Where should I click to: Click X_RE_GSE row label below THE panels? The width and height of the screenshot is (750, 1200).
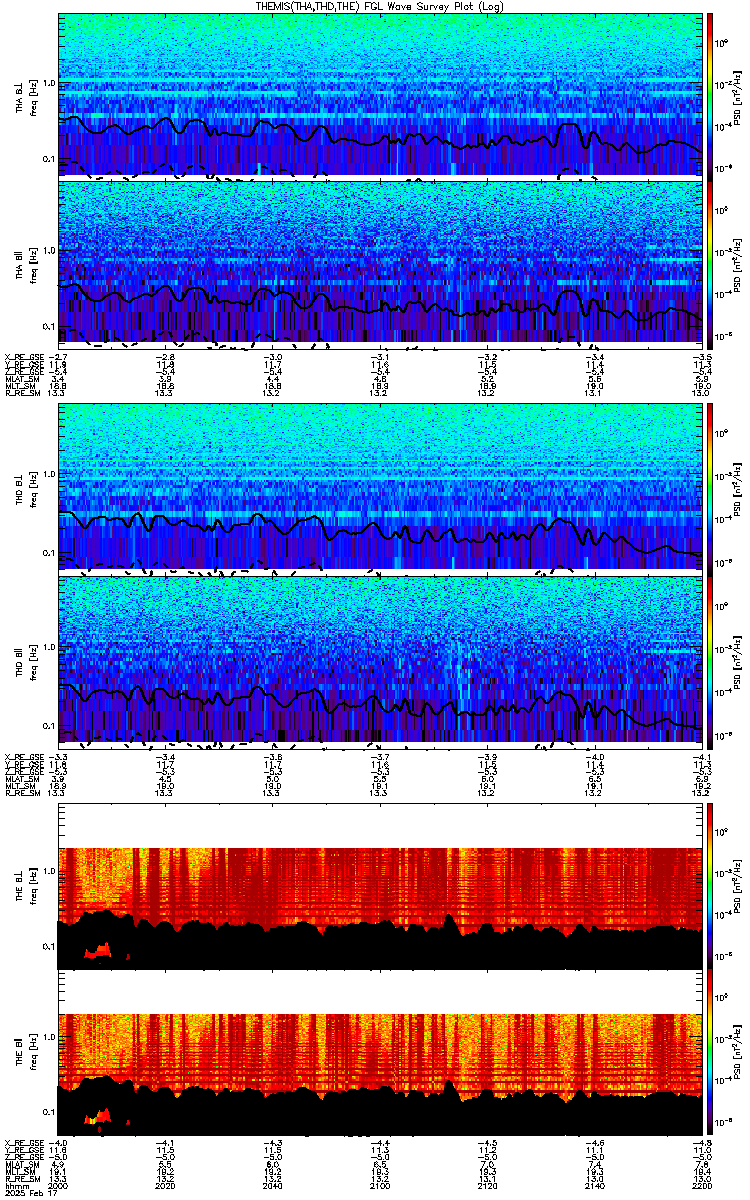pyautogui.click(x=22, y=1142)
